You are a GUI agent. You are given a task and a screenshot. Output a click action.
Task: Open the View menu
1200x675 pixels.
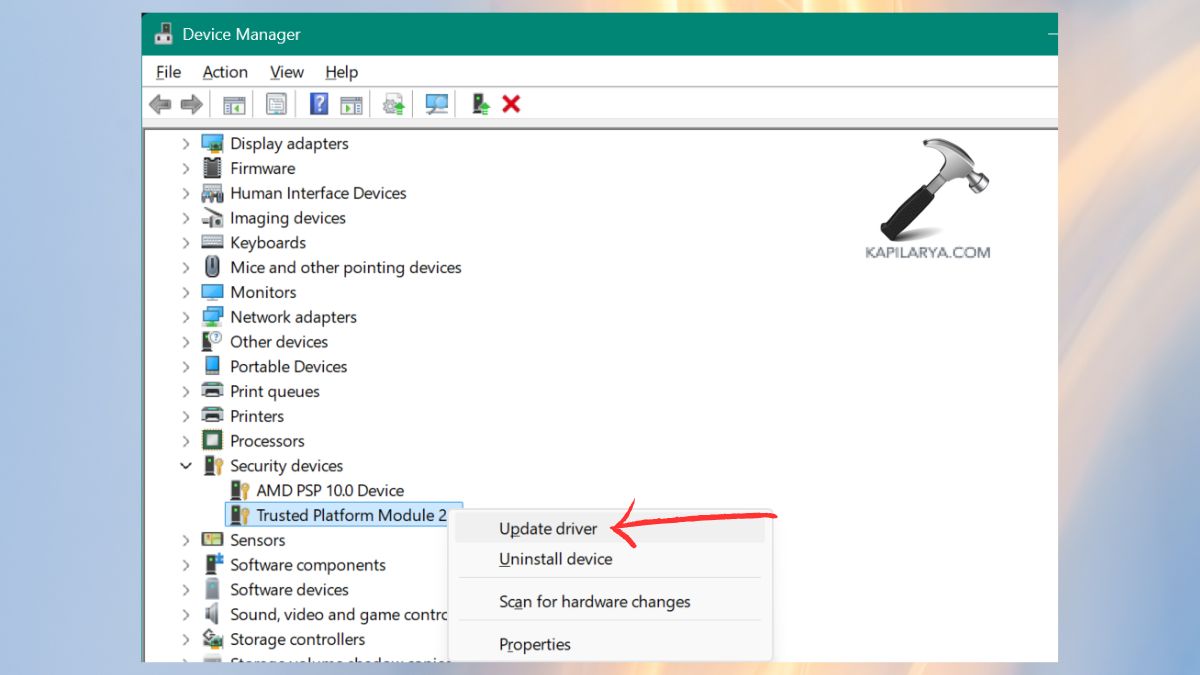[286, 71]
